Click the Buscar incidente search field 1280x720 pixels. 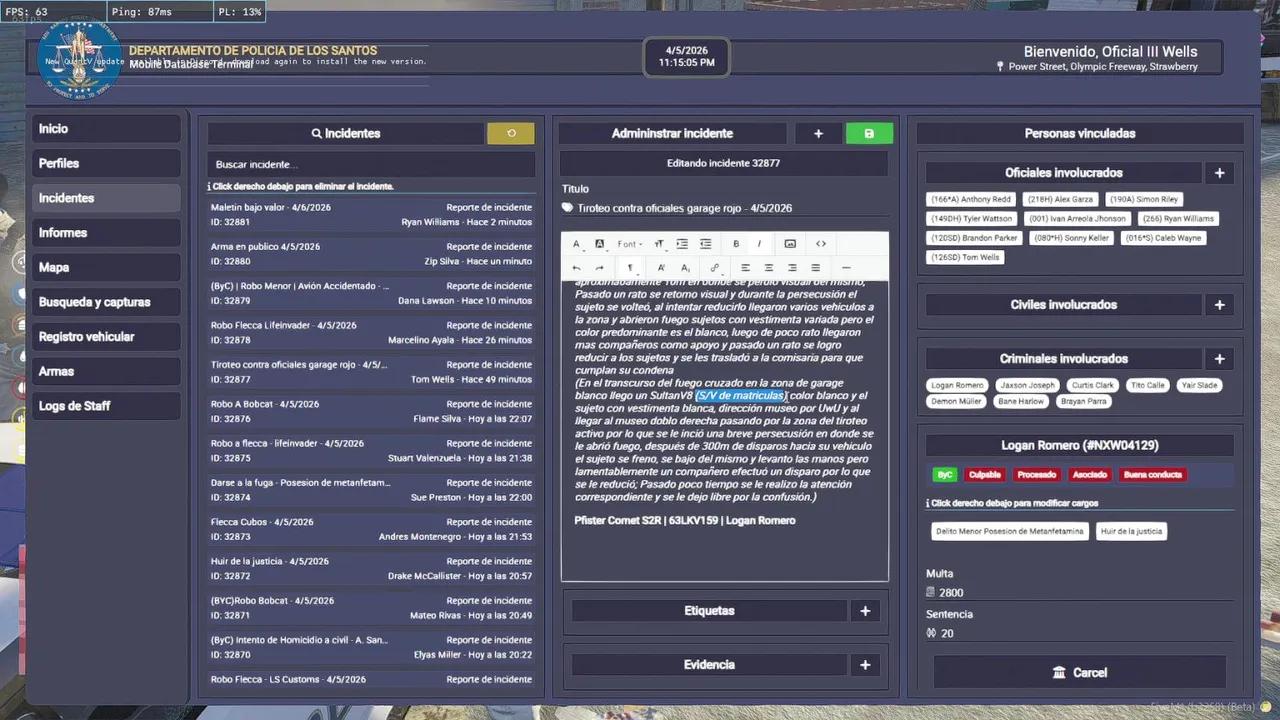(371, 164)
